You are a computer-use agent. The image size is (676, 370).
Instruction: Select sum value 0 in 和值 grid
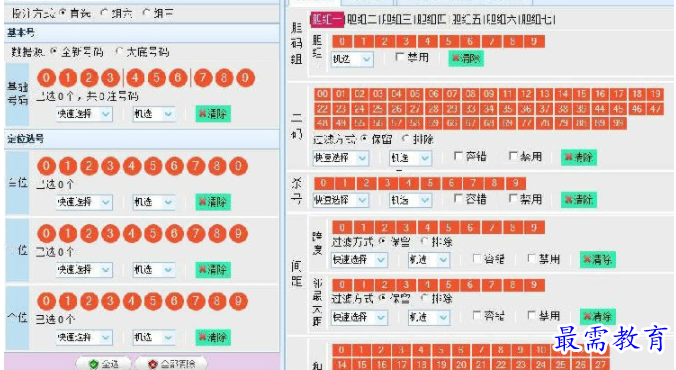click(341, 350)
